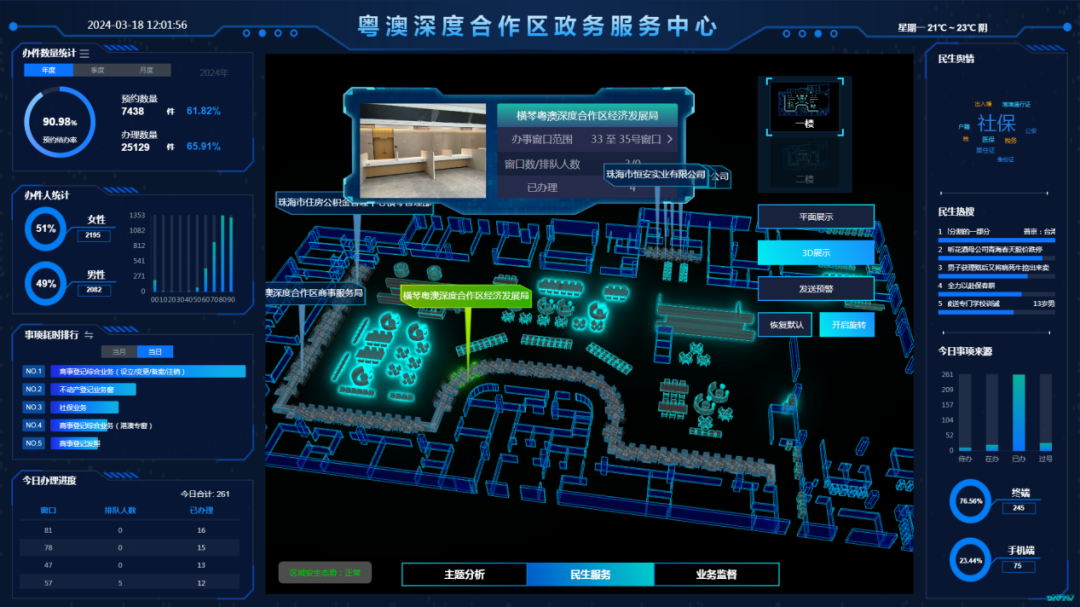Image resolution: width=1080 pixels, height=607 pixels.
Task: Click the 51% female ratio ring
Action: pos(46,228)
